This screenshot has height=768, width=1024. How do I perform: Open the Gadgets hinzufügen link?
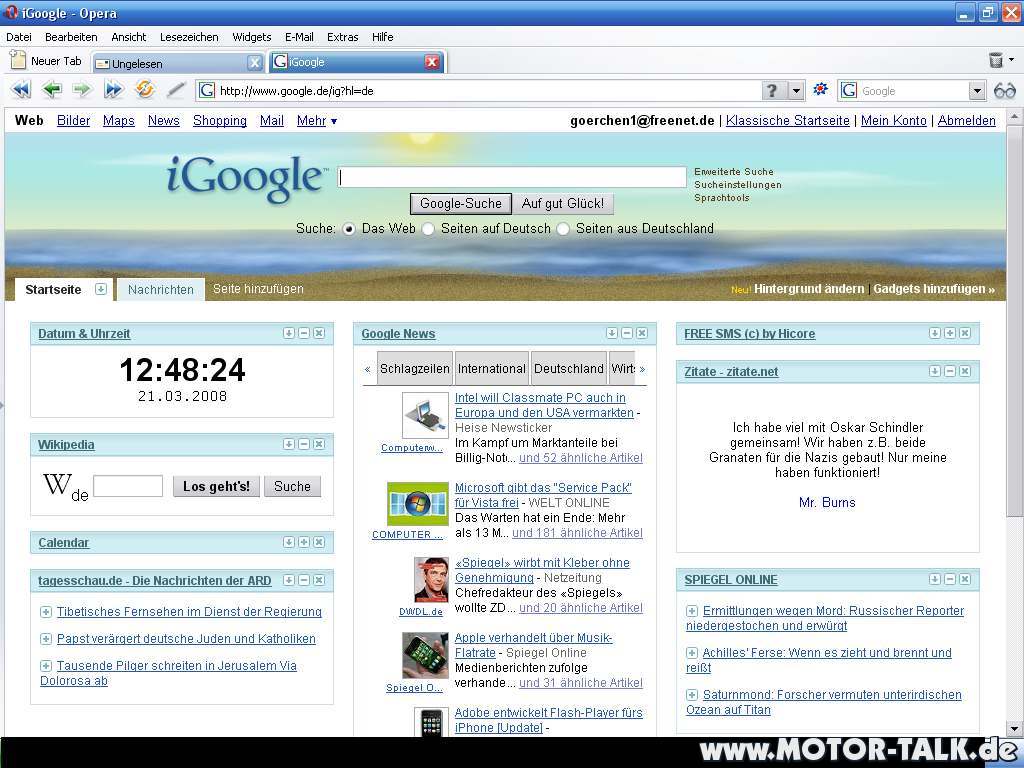tap(934, 289)
